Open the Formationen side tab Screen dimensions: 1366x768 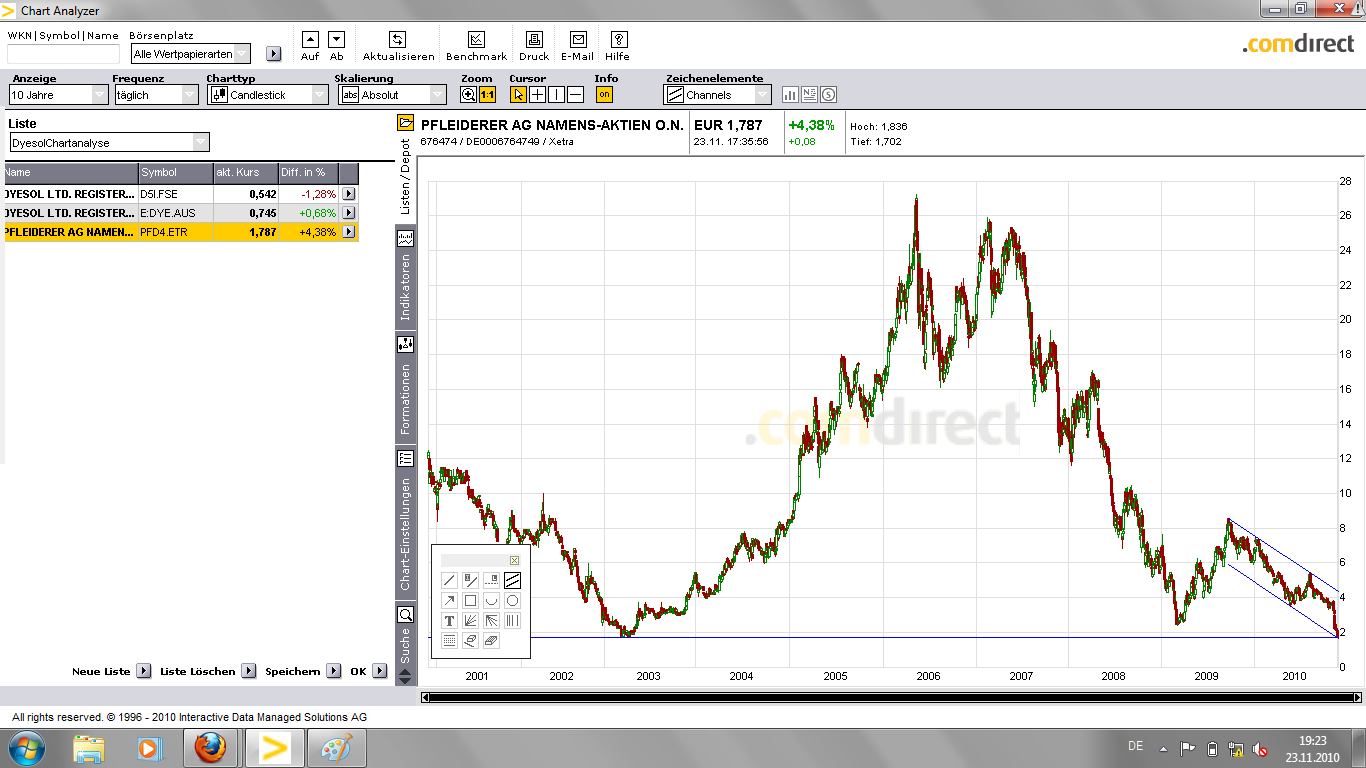click(406, 397)
